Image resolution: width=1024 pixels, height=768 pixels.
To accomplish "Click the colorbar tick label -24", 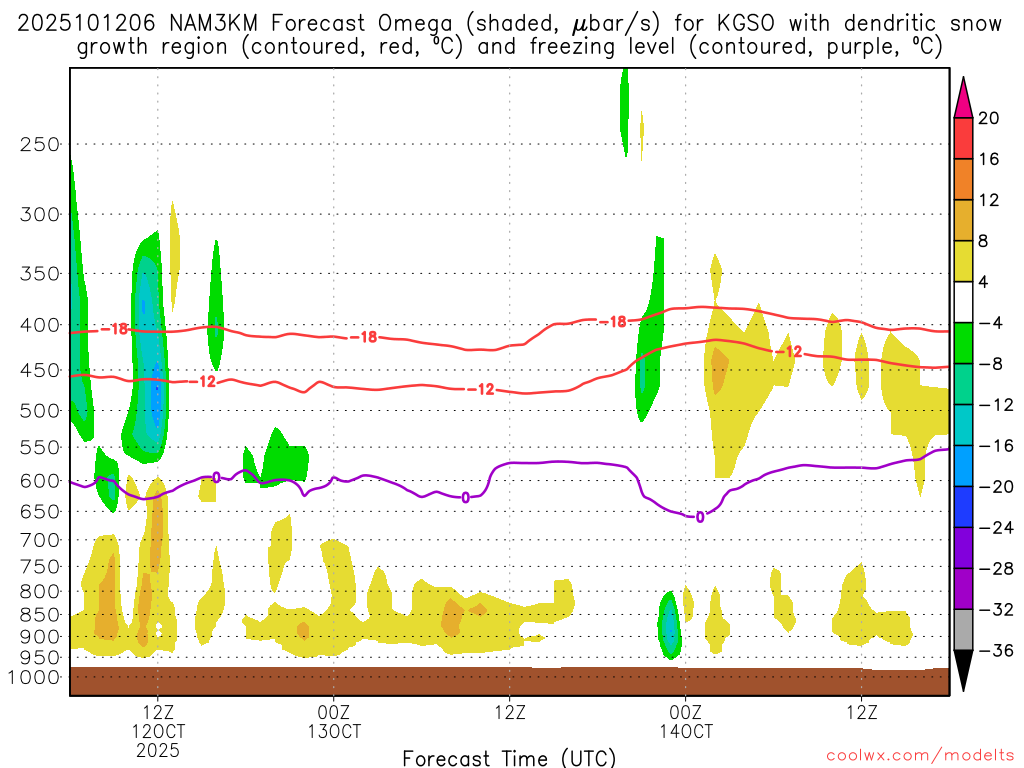I will point(996,528).
